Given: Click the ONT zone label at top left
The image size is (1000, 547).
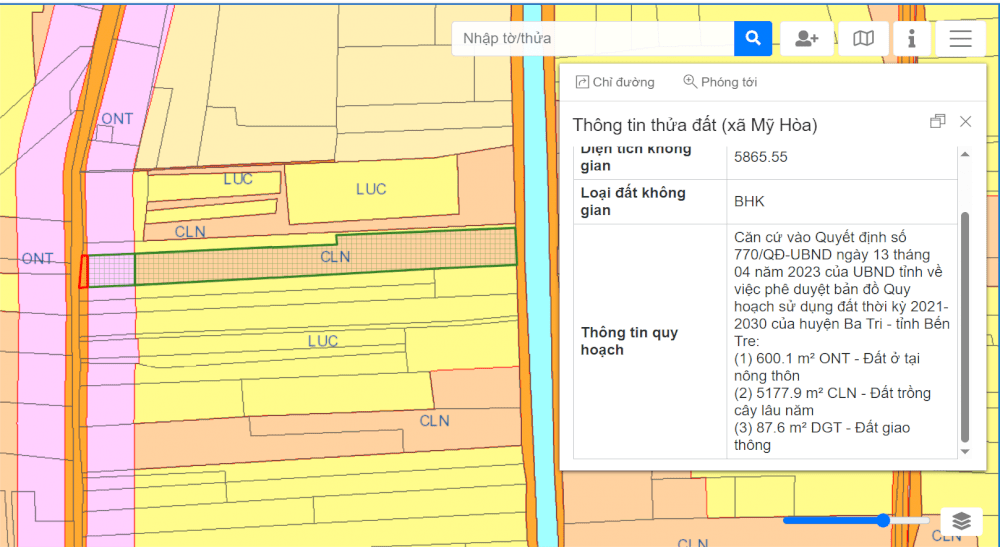Looking at the screenshot, I should click(x=117, y=119).
